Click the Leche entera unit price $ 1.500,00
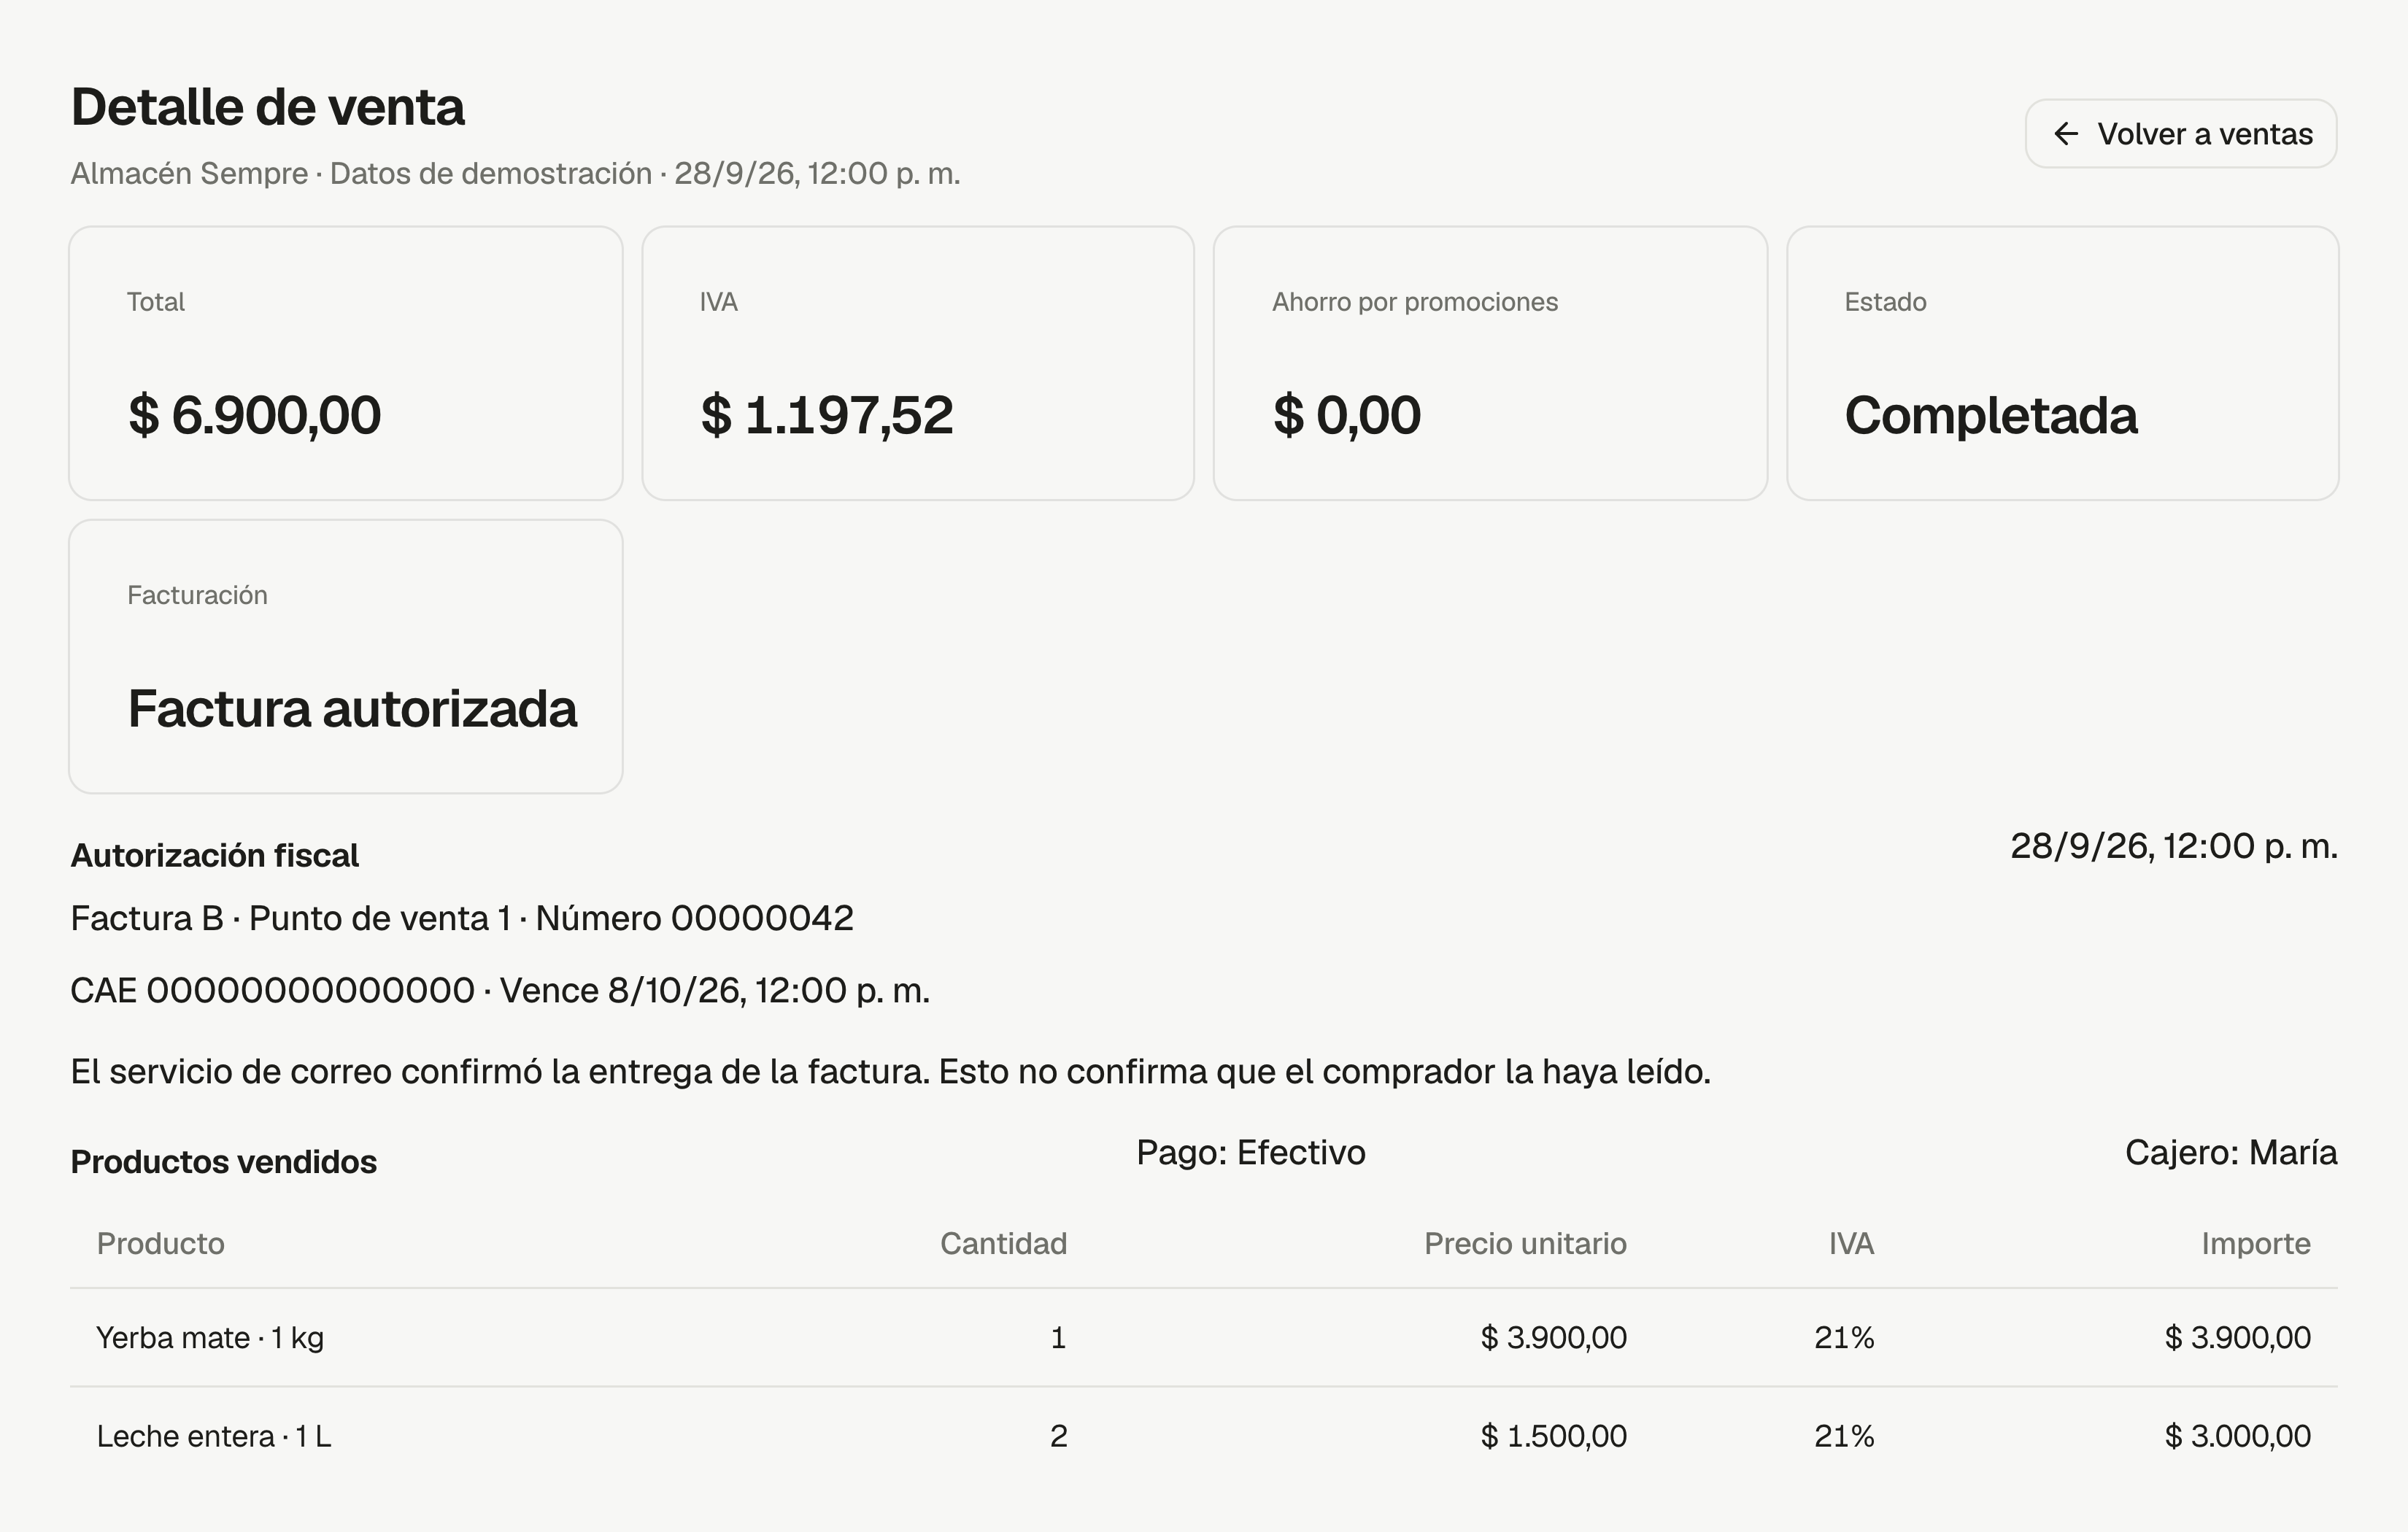The width and height of the screenshot is (2408, 1532). click(x=1553, y=1437)
